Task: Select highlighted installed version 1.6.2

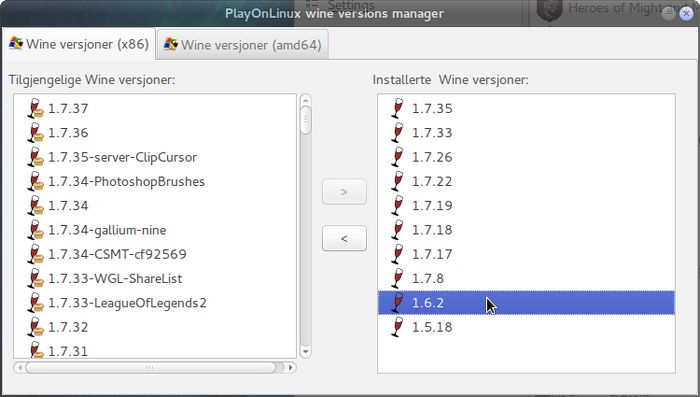Action: coord(526,303)
